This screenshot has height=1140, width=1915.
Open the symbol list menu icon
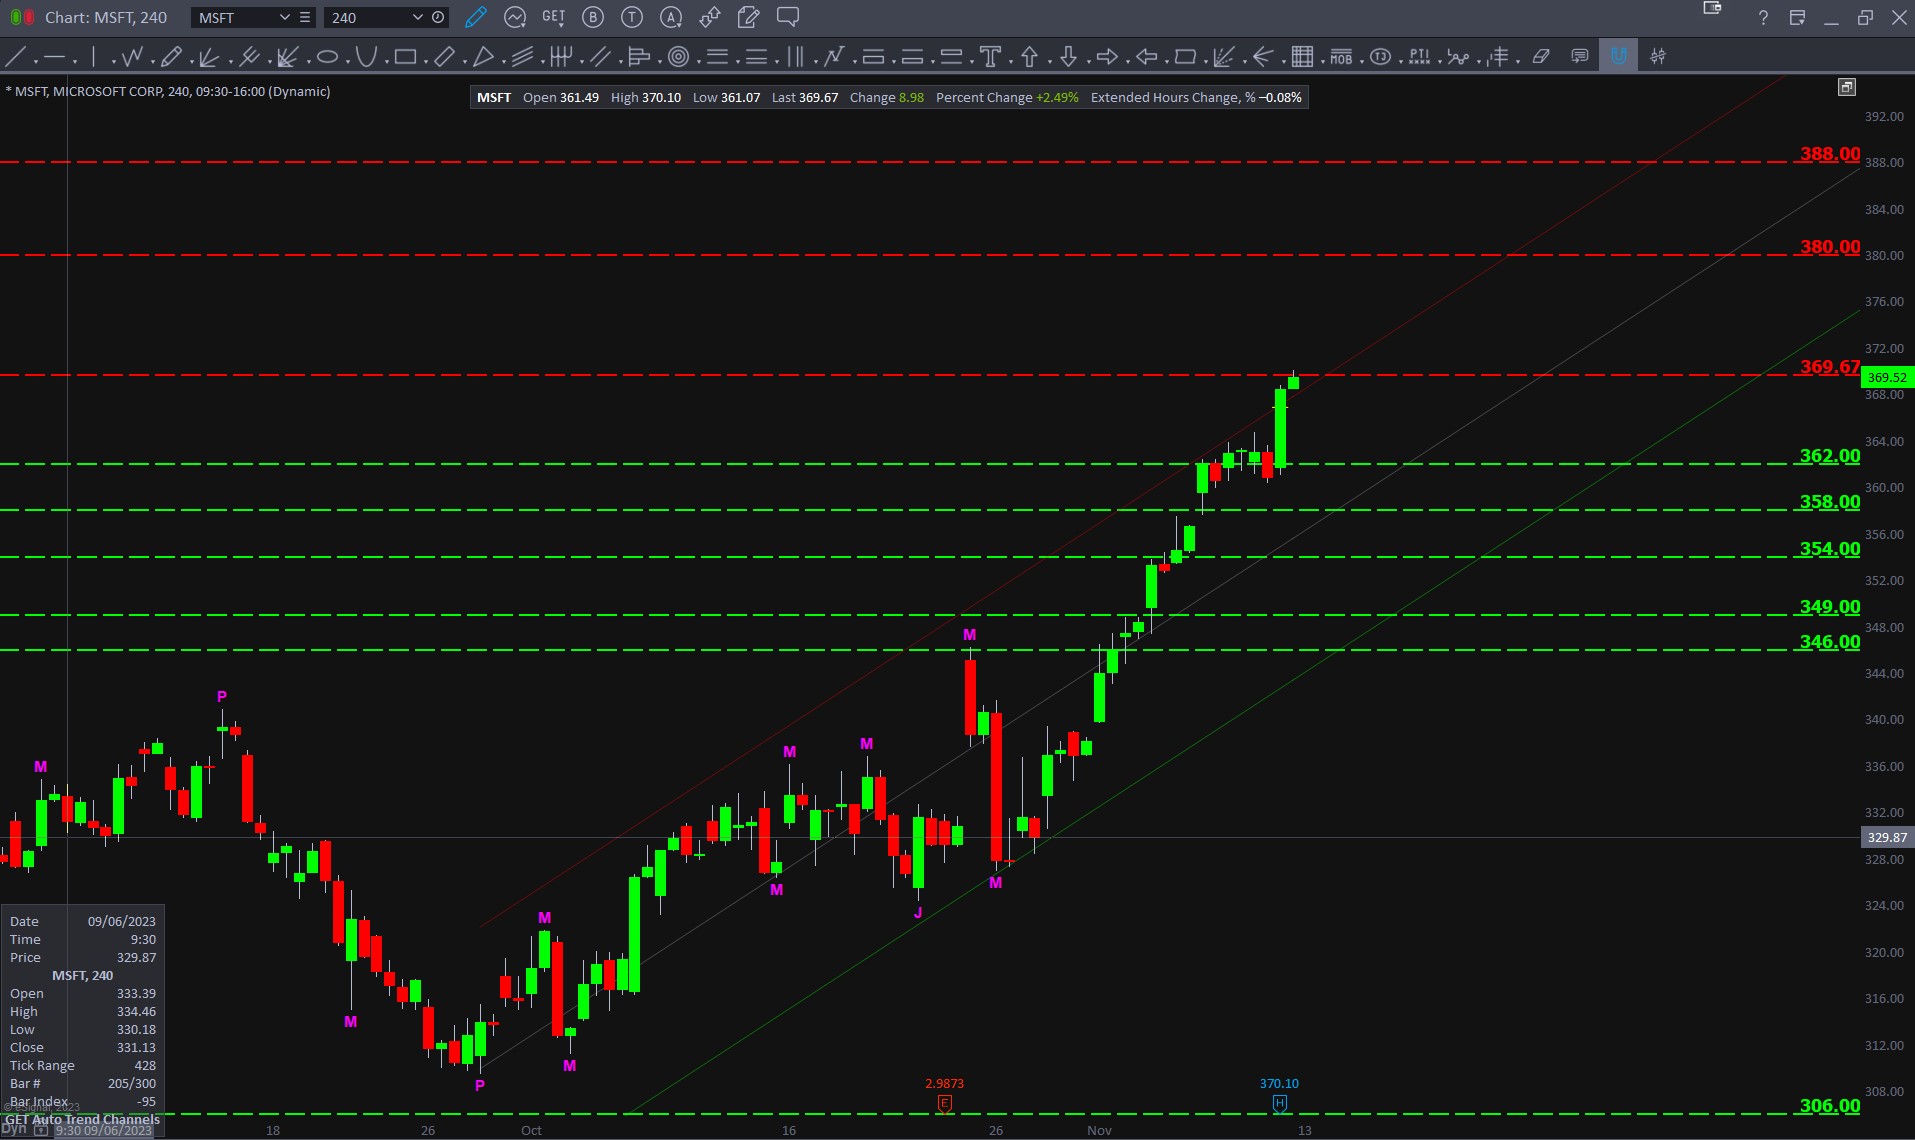(x=305, y=17)
